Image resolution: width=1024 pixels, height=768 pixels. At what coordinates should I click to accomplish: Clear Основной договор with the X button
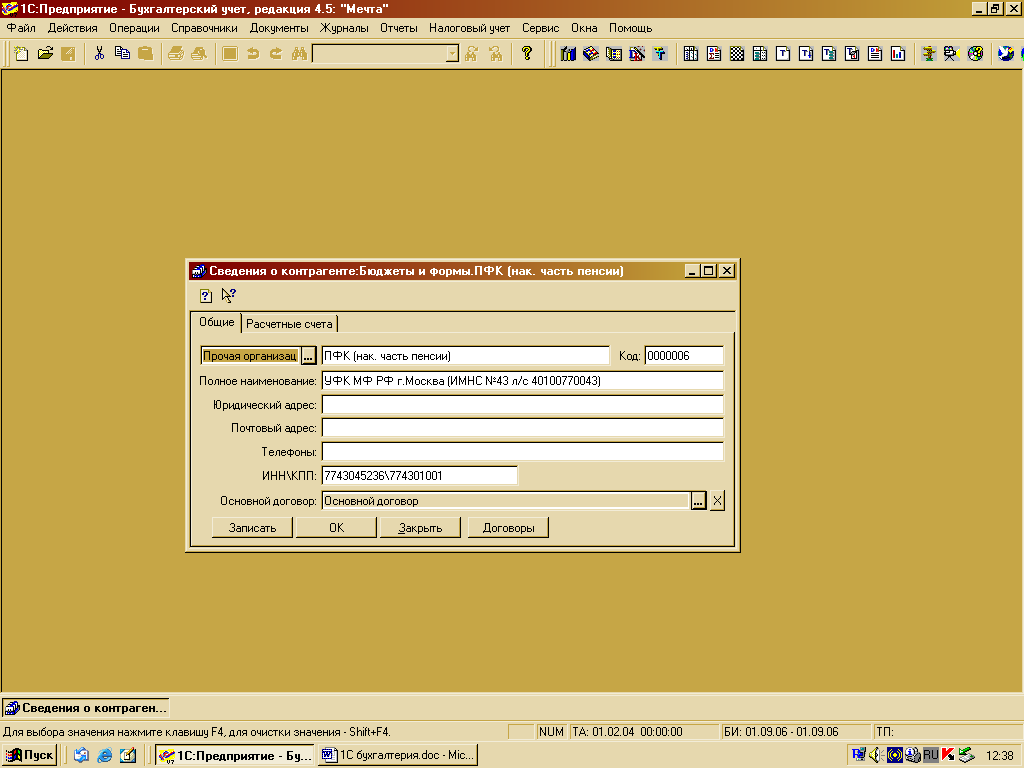pos(717,501)
